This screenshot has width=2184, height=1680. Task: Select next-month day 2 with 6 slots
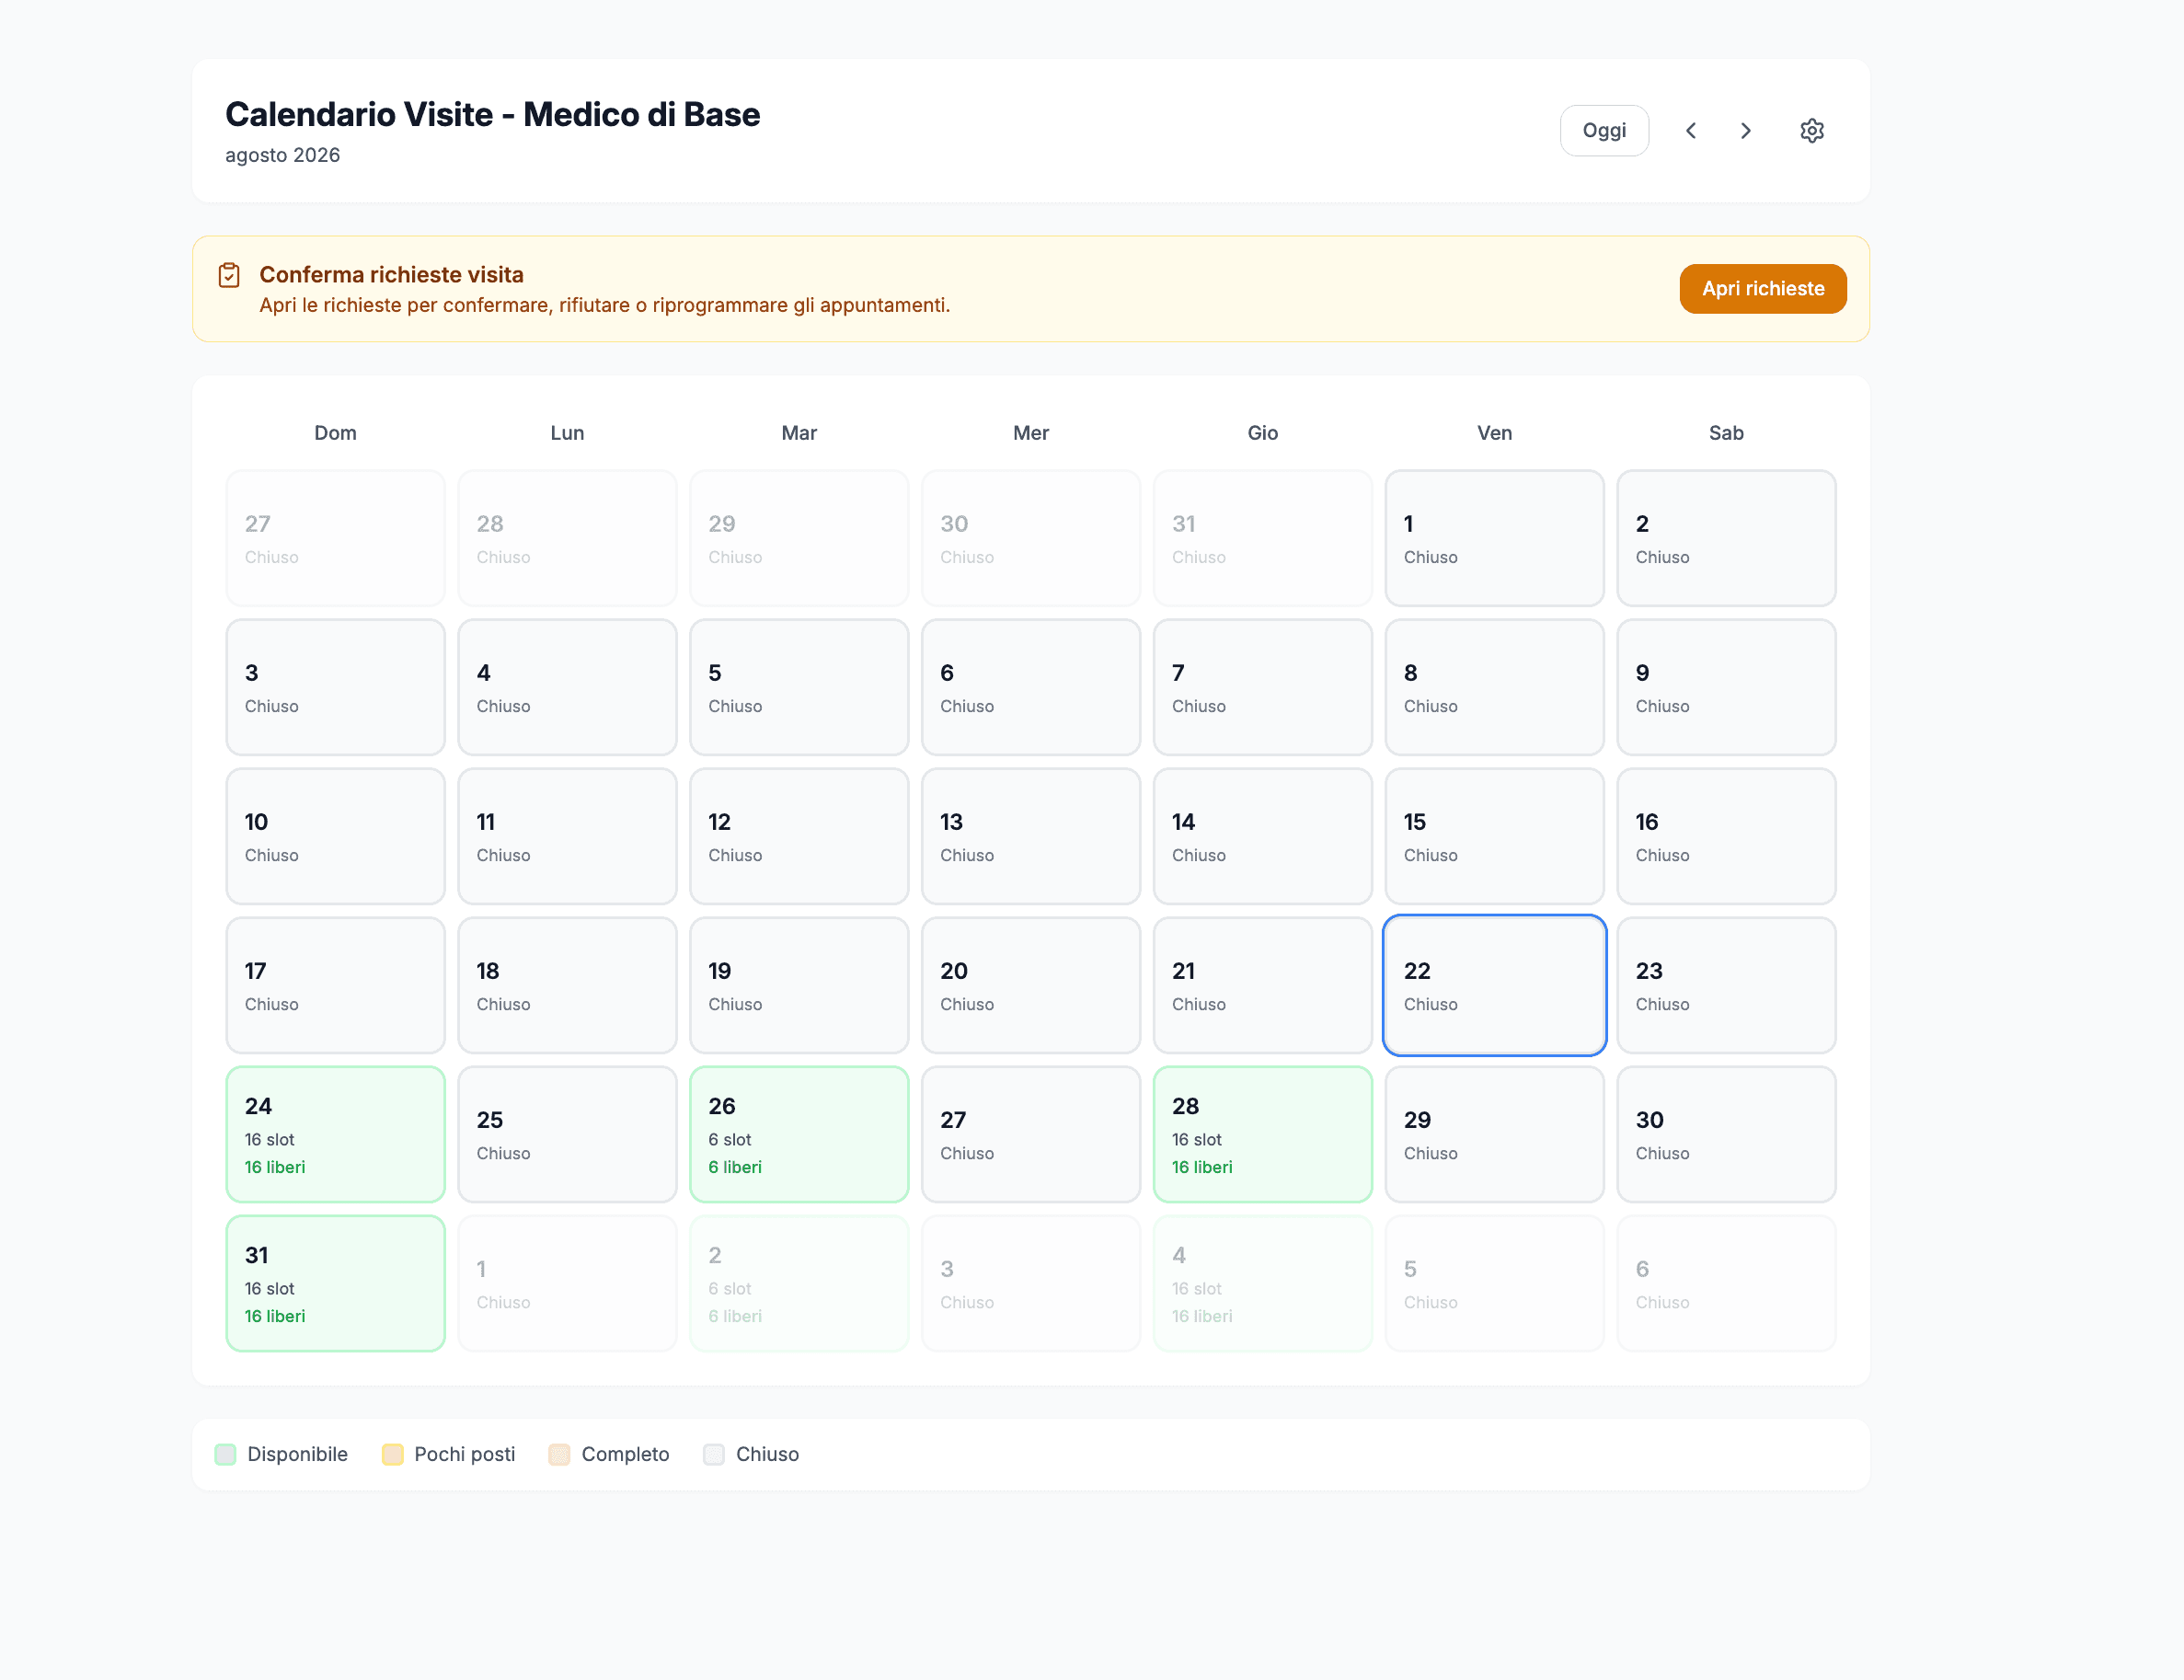point(799,1283)
